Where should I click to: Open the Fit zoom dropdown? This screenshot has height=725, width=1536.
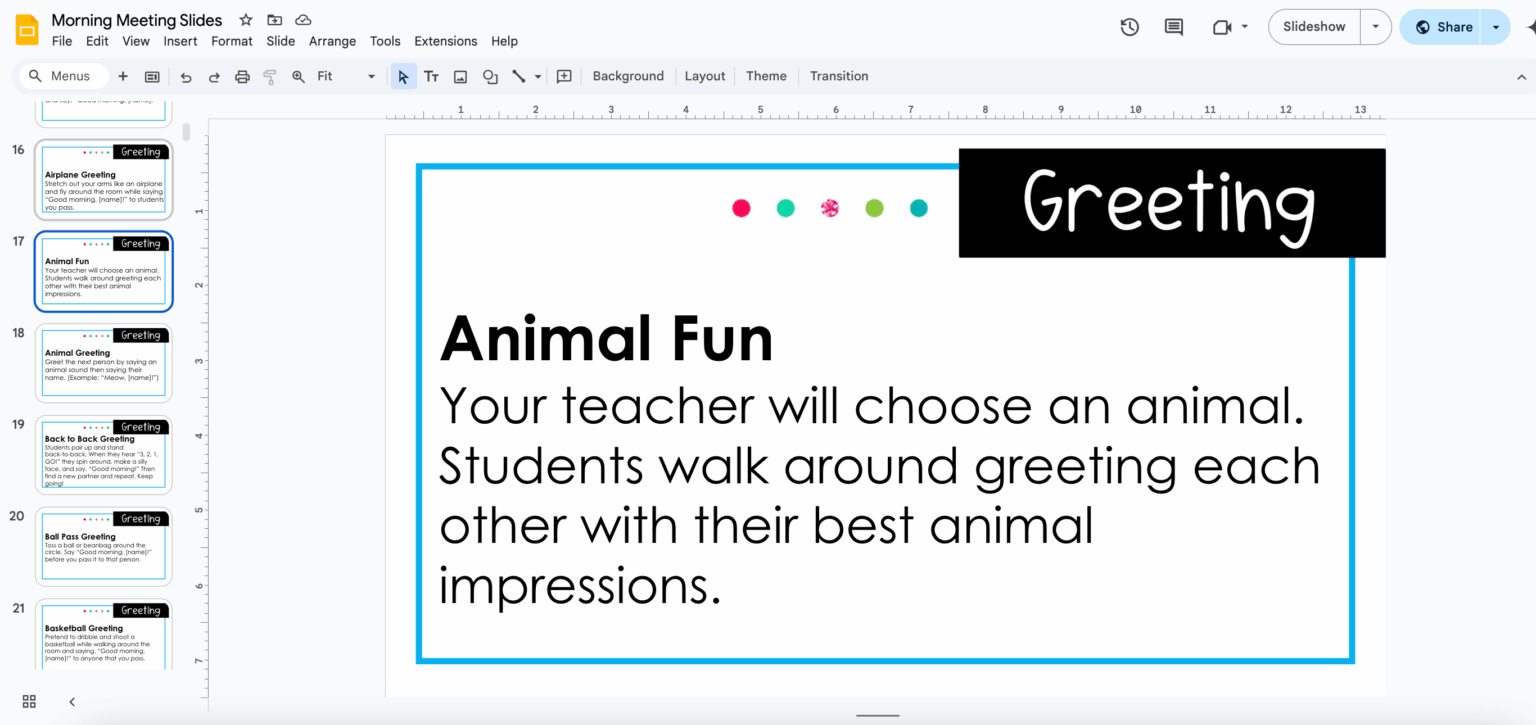coord(371,76)
